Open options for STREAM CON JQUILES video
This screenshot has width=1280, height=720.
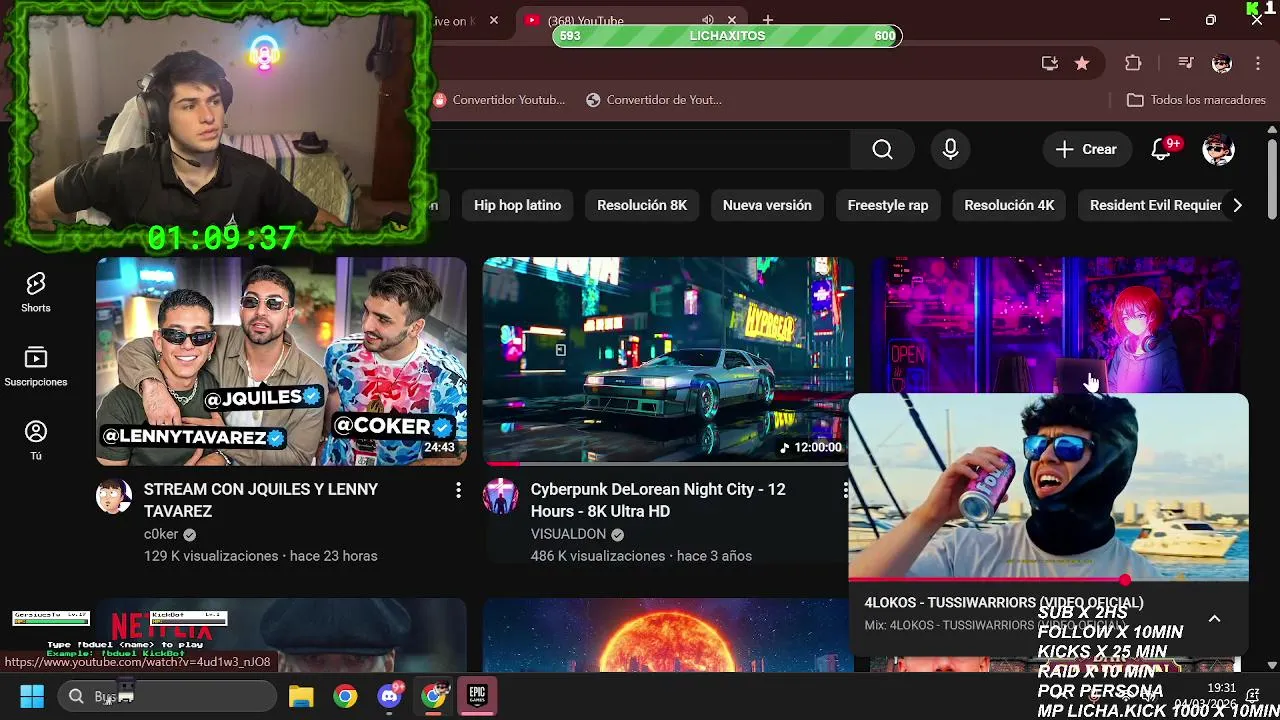(458, 490)
